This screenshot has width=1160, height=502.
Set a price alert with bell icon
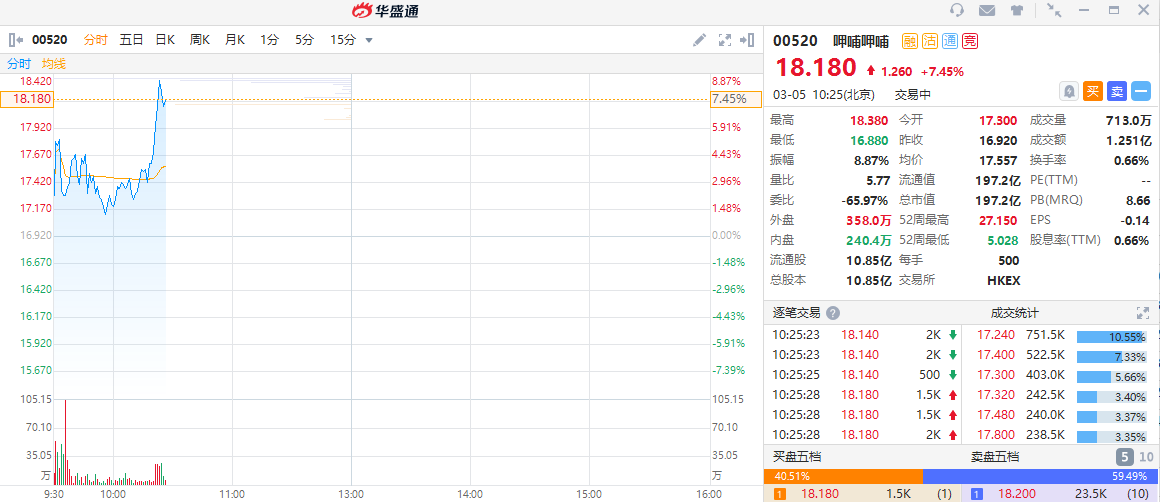[1069, 91]
